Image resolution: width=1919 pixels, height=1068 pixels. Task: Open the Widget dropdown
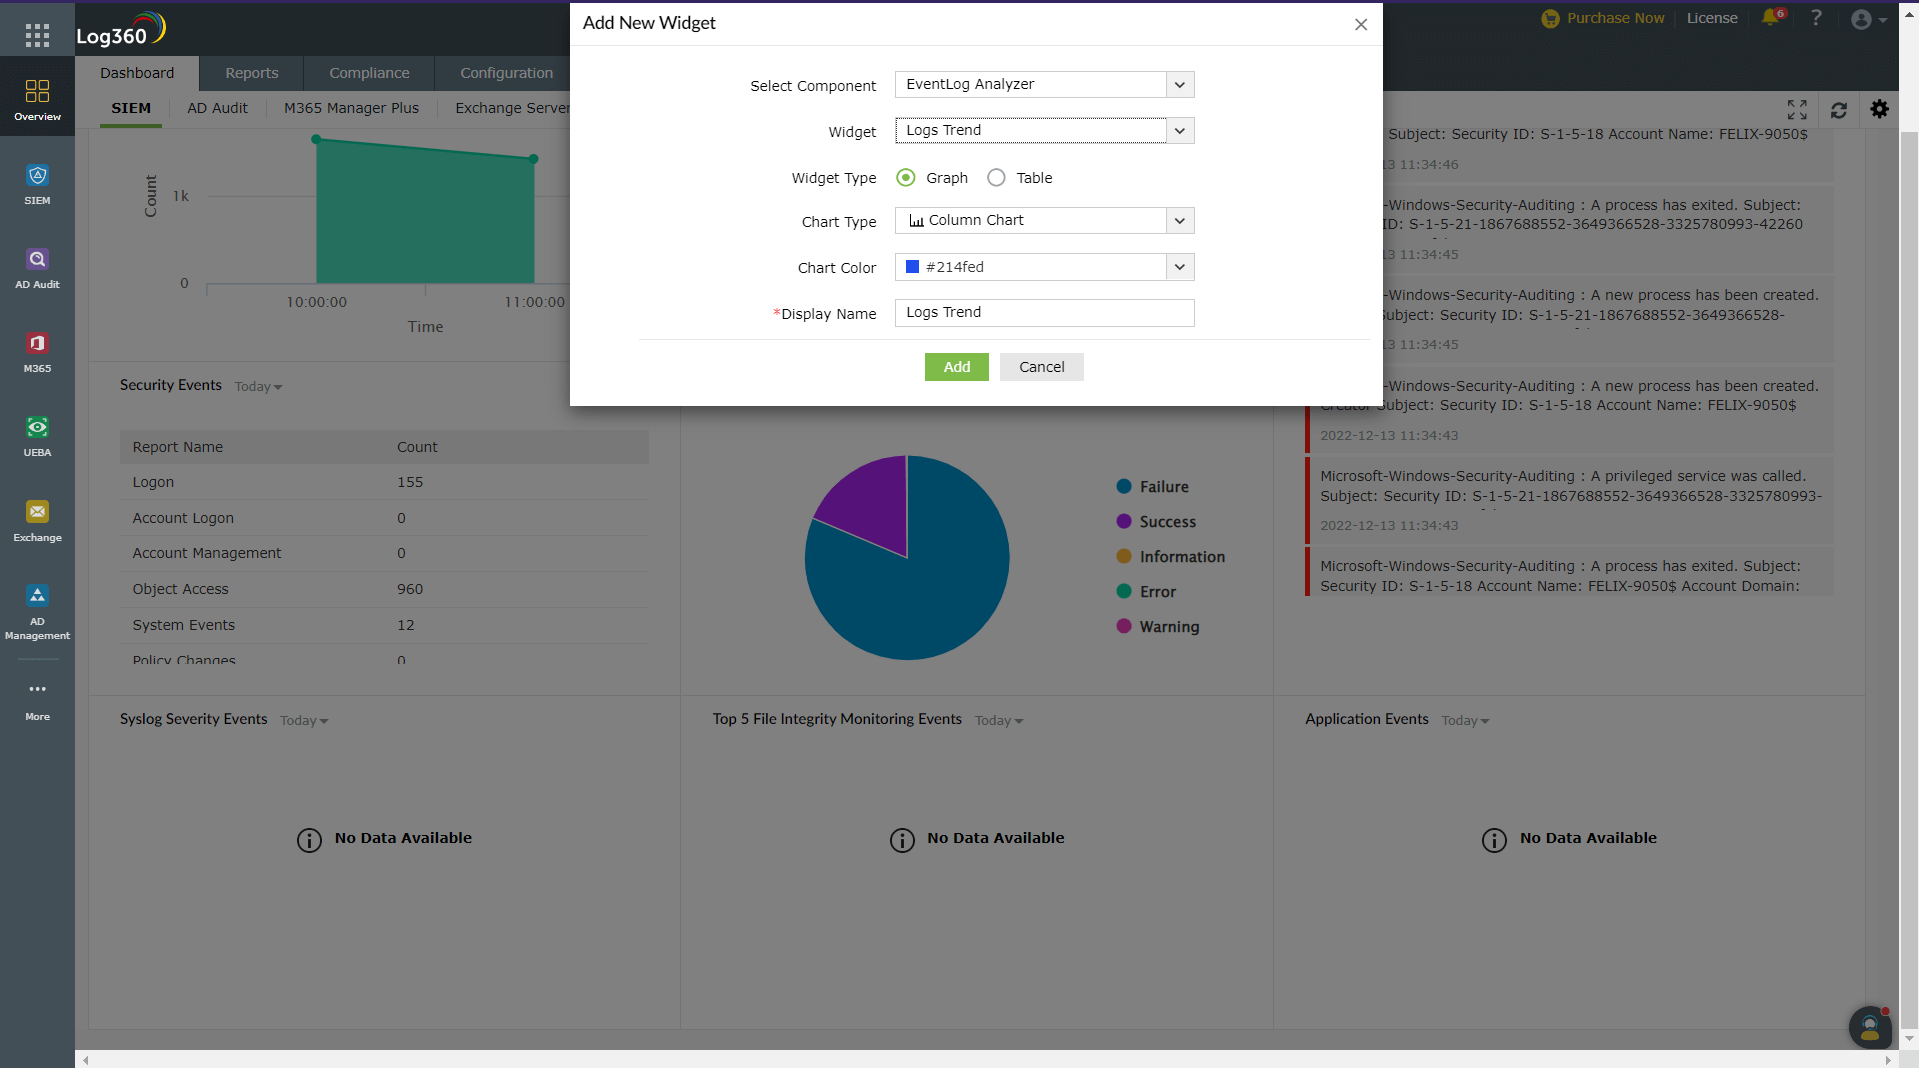[1044, 130]
